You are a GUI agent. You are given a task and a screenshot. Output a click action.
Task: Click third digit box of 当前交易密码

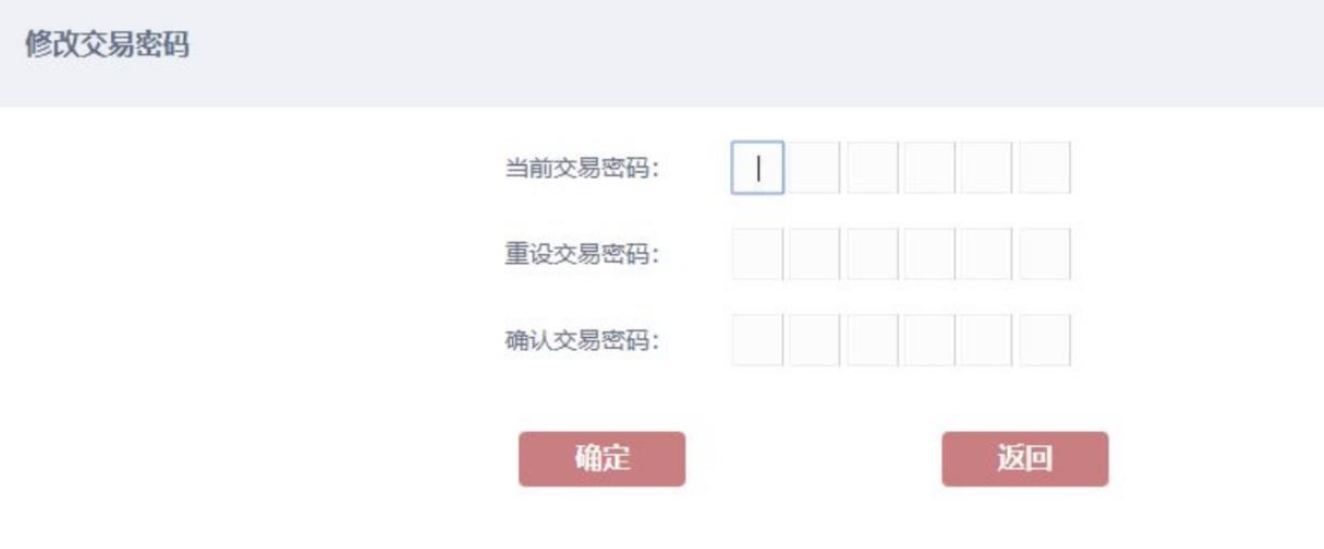coord(872,168)
